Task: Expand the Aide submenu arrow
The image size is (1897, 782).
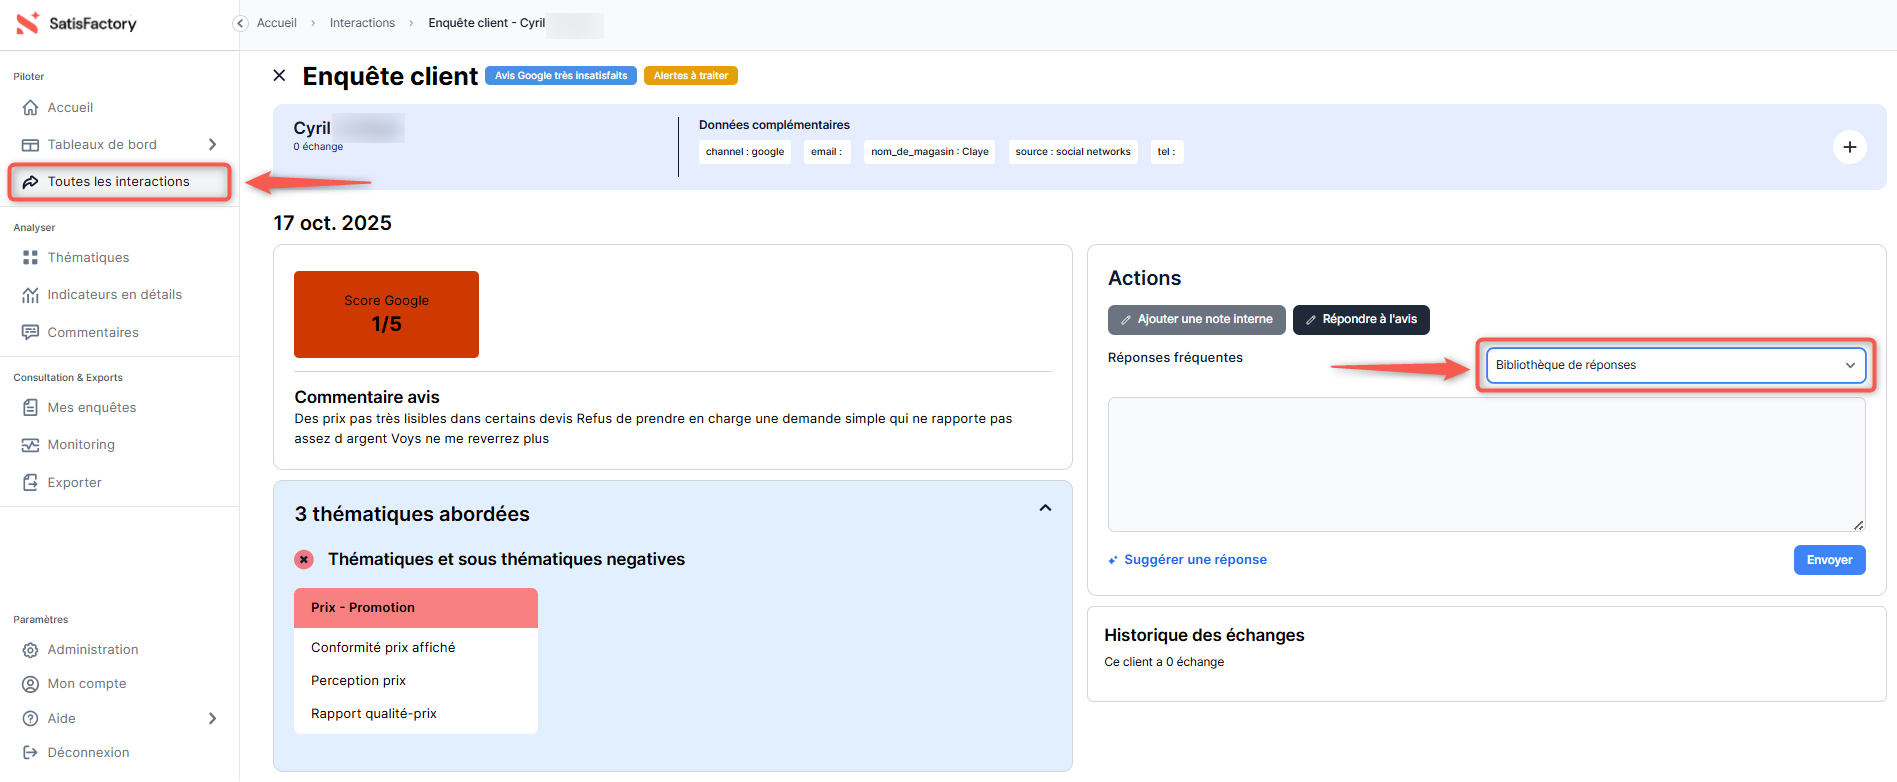Action: (x=212, y=719)
